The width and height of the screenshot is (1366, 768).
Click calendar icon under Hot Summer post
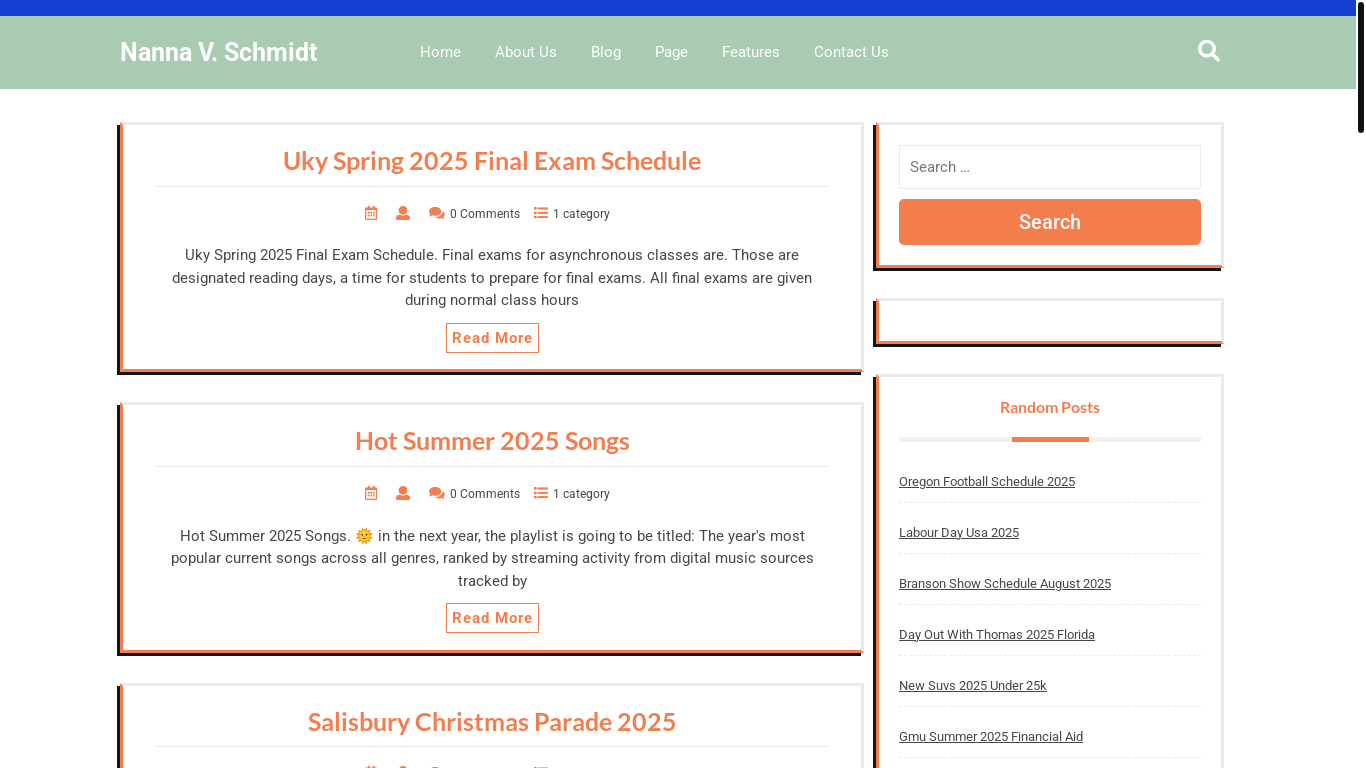pos(371,493)
